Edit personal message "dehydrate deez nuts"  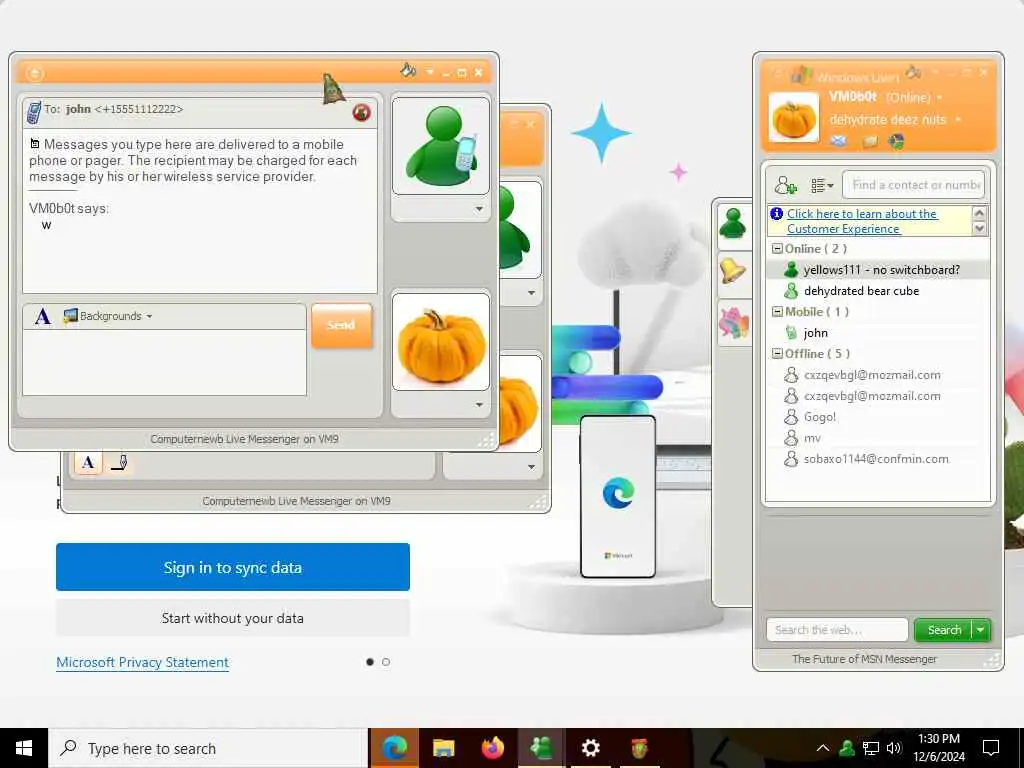[x=895, y=120]
